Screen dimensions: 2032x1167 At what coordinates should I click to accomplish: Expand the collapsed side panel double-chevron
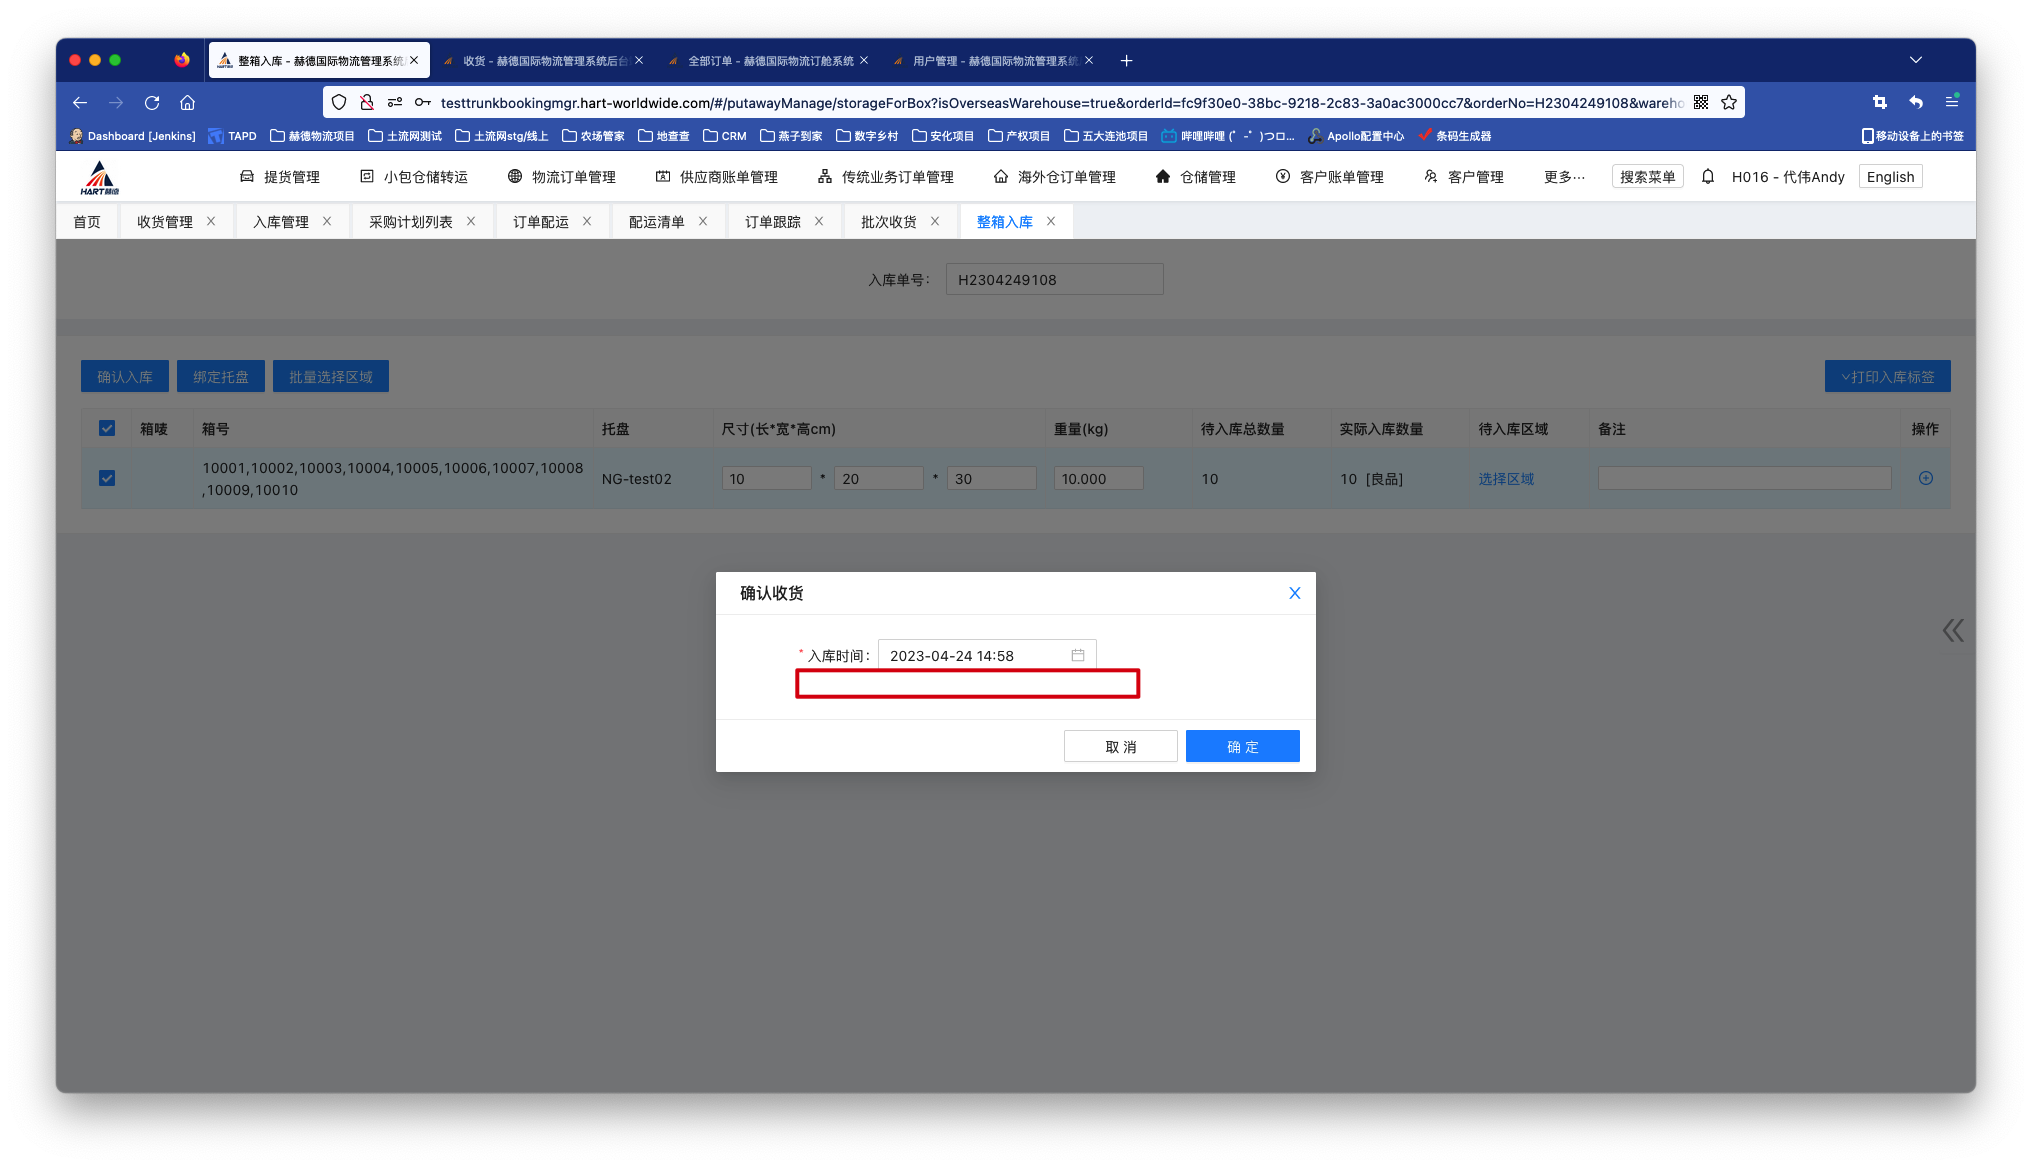1952,630
